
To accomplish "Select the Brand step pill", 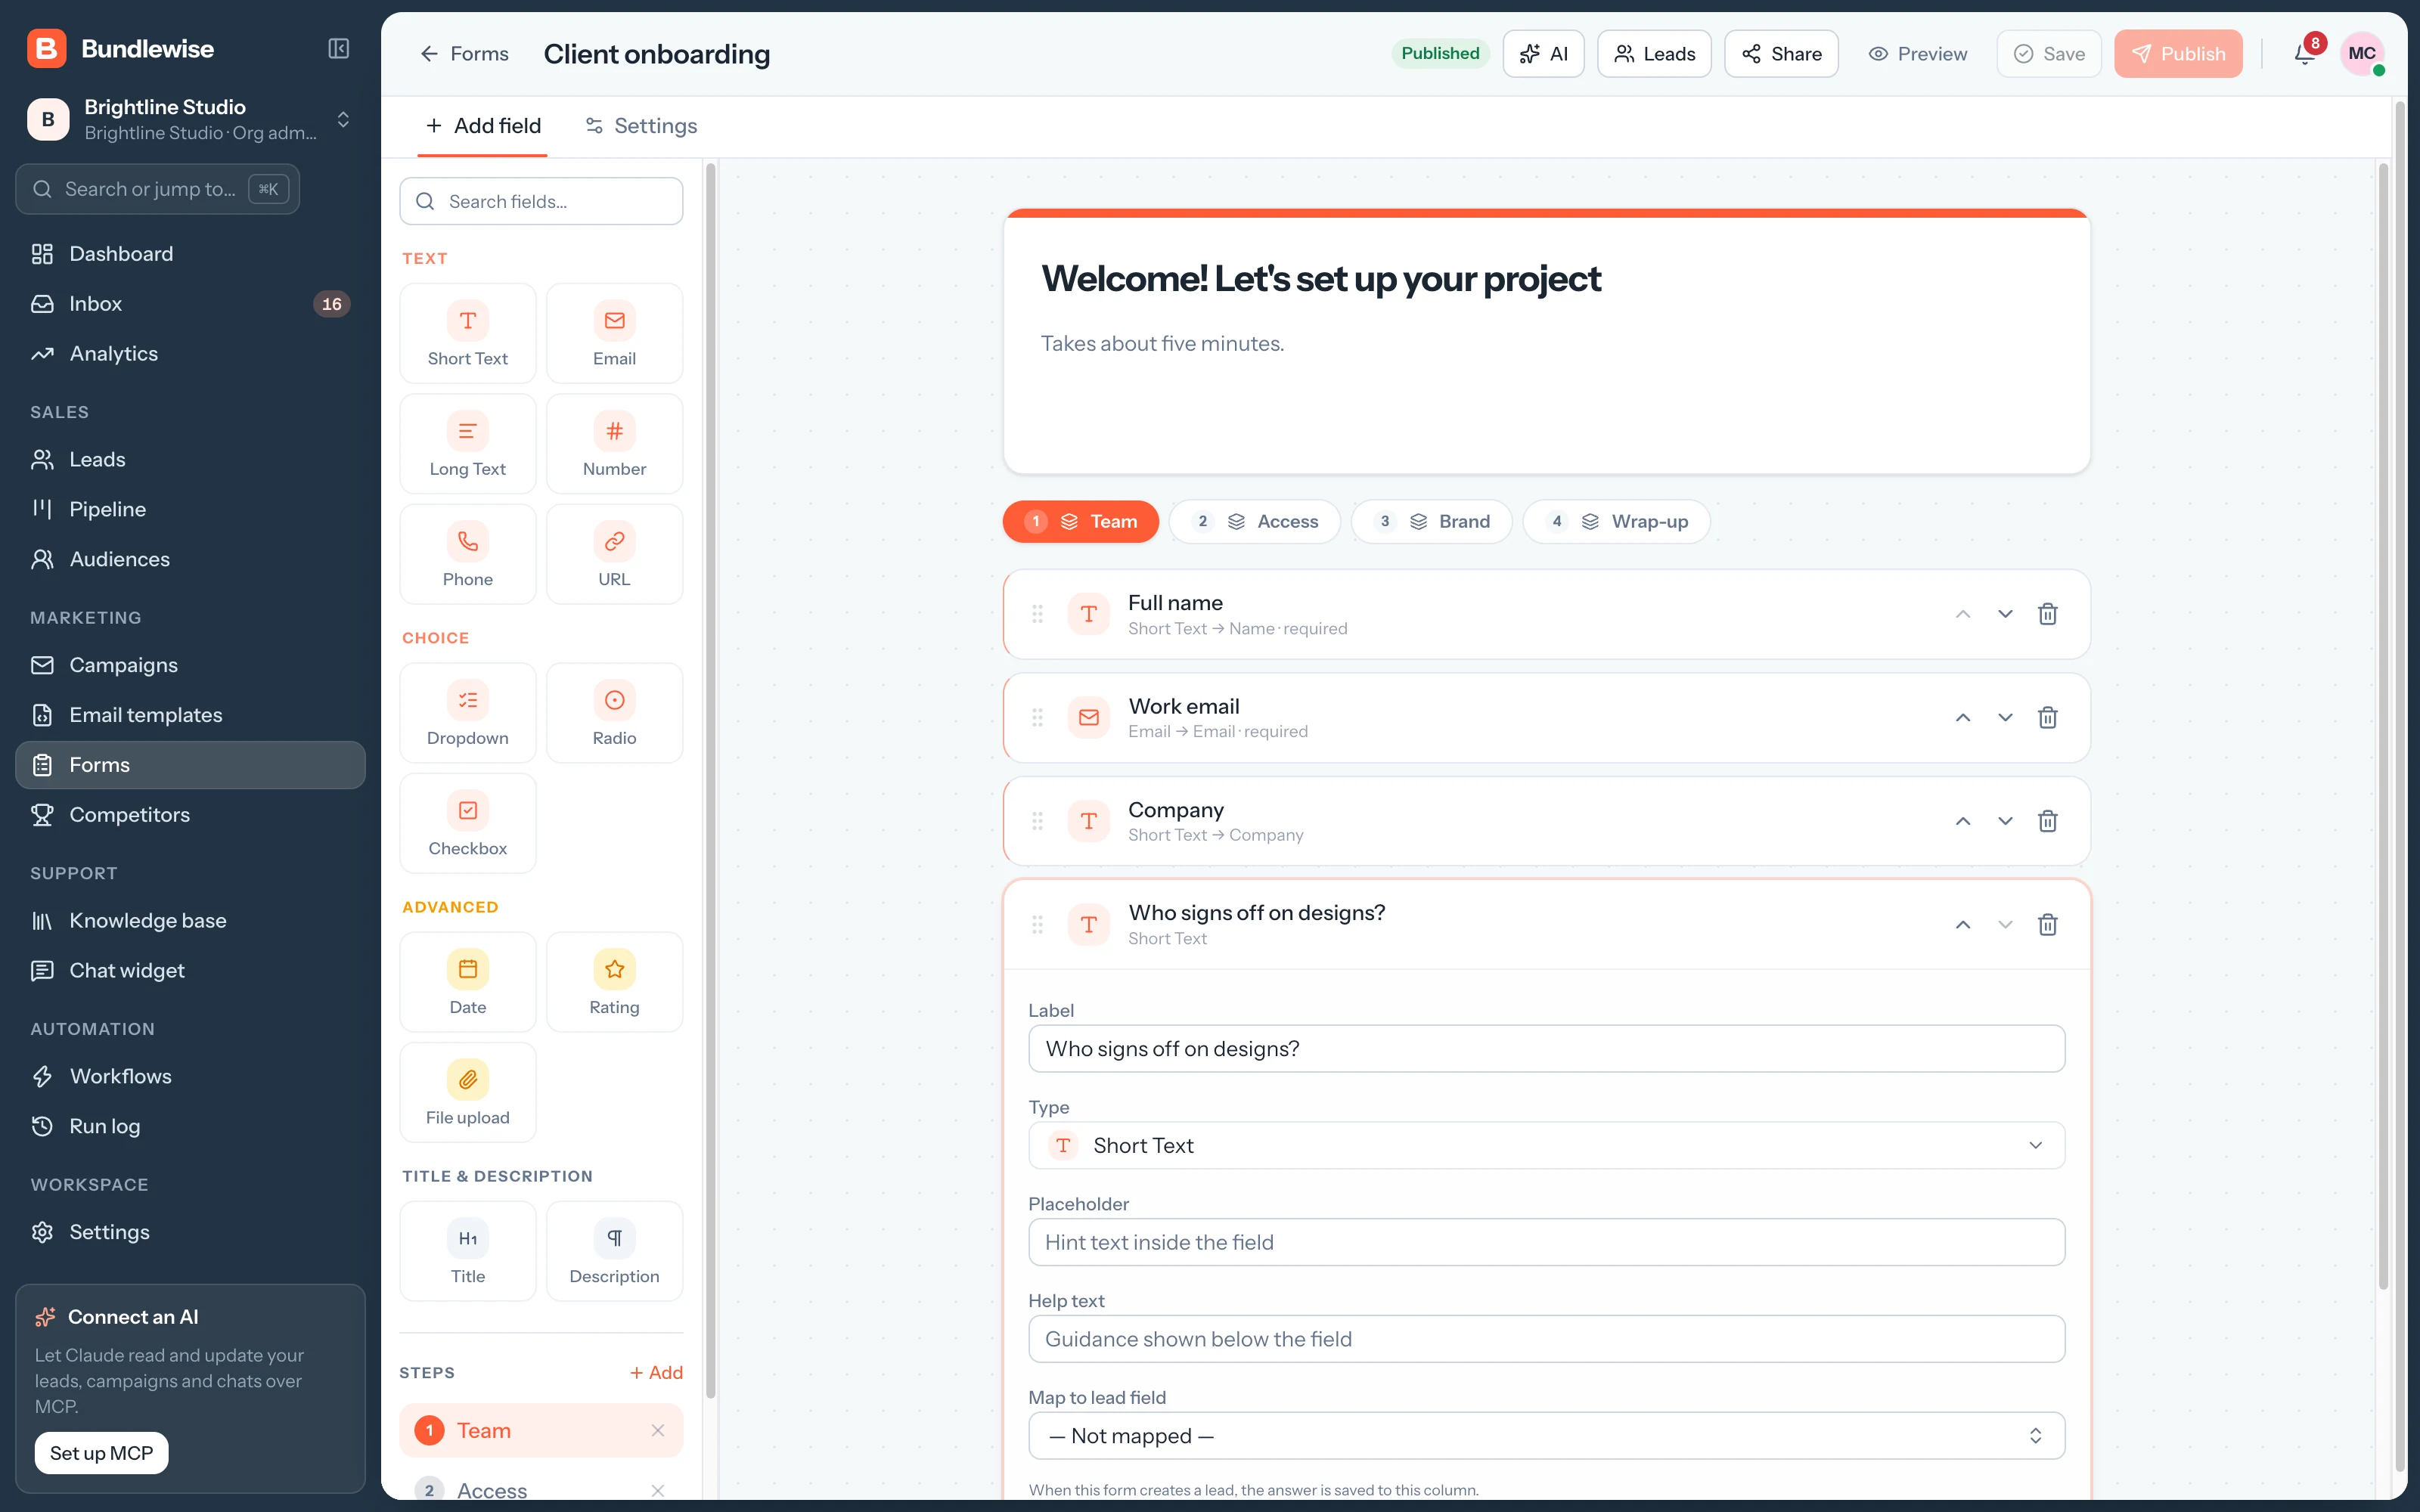I will (1431, 521).
